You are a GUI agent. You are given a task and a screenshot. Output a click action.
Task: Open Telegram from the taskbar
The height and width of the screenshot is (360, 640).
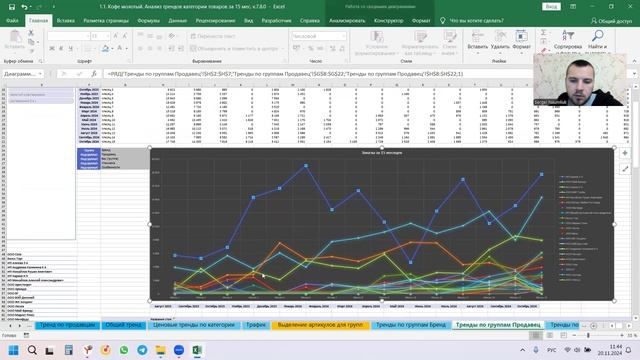[x=142, y=350]
